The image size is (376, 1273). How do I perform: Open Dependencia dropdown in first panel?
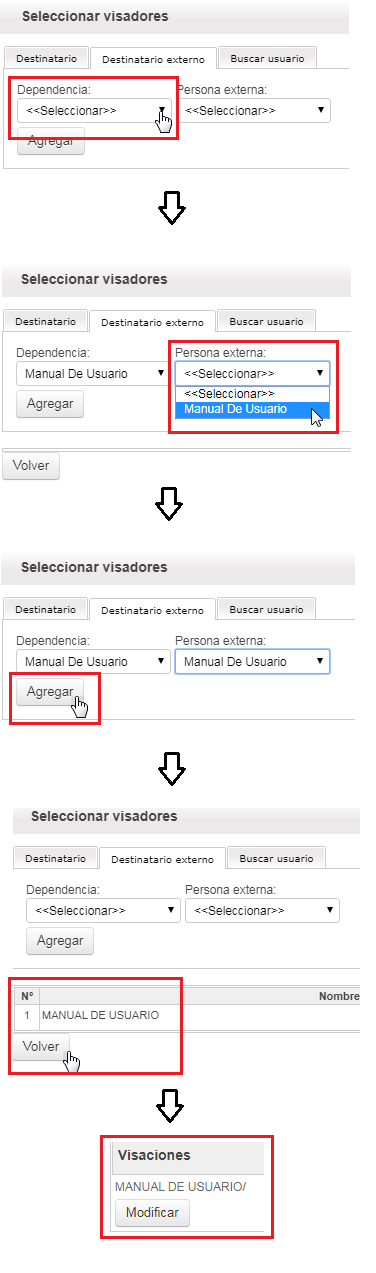[94, 110]
